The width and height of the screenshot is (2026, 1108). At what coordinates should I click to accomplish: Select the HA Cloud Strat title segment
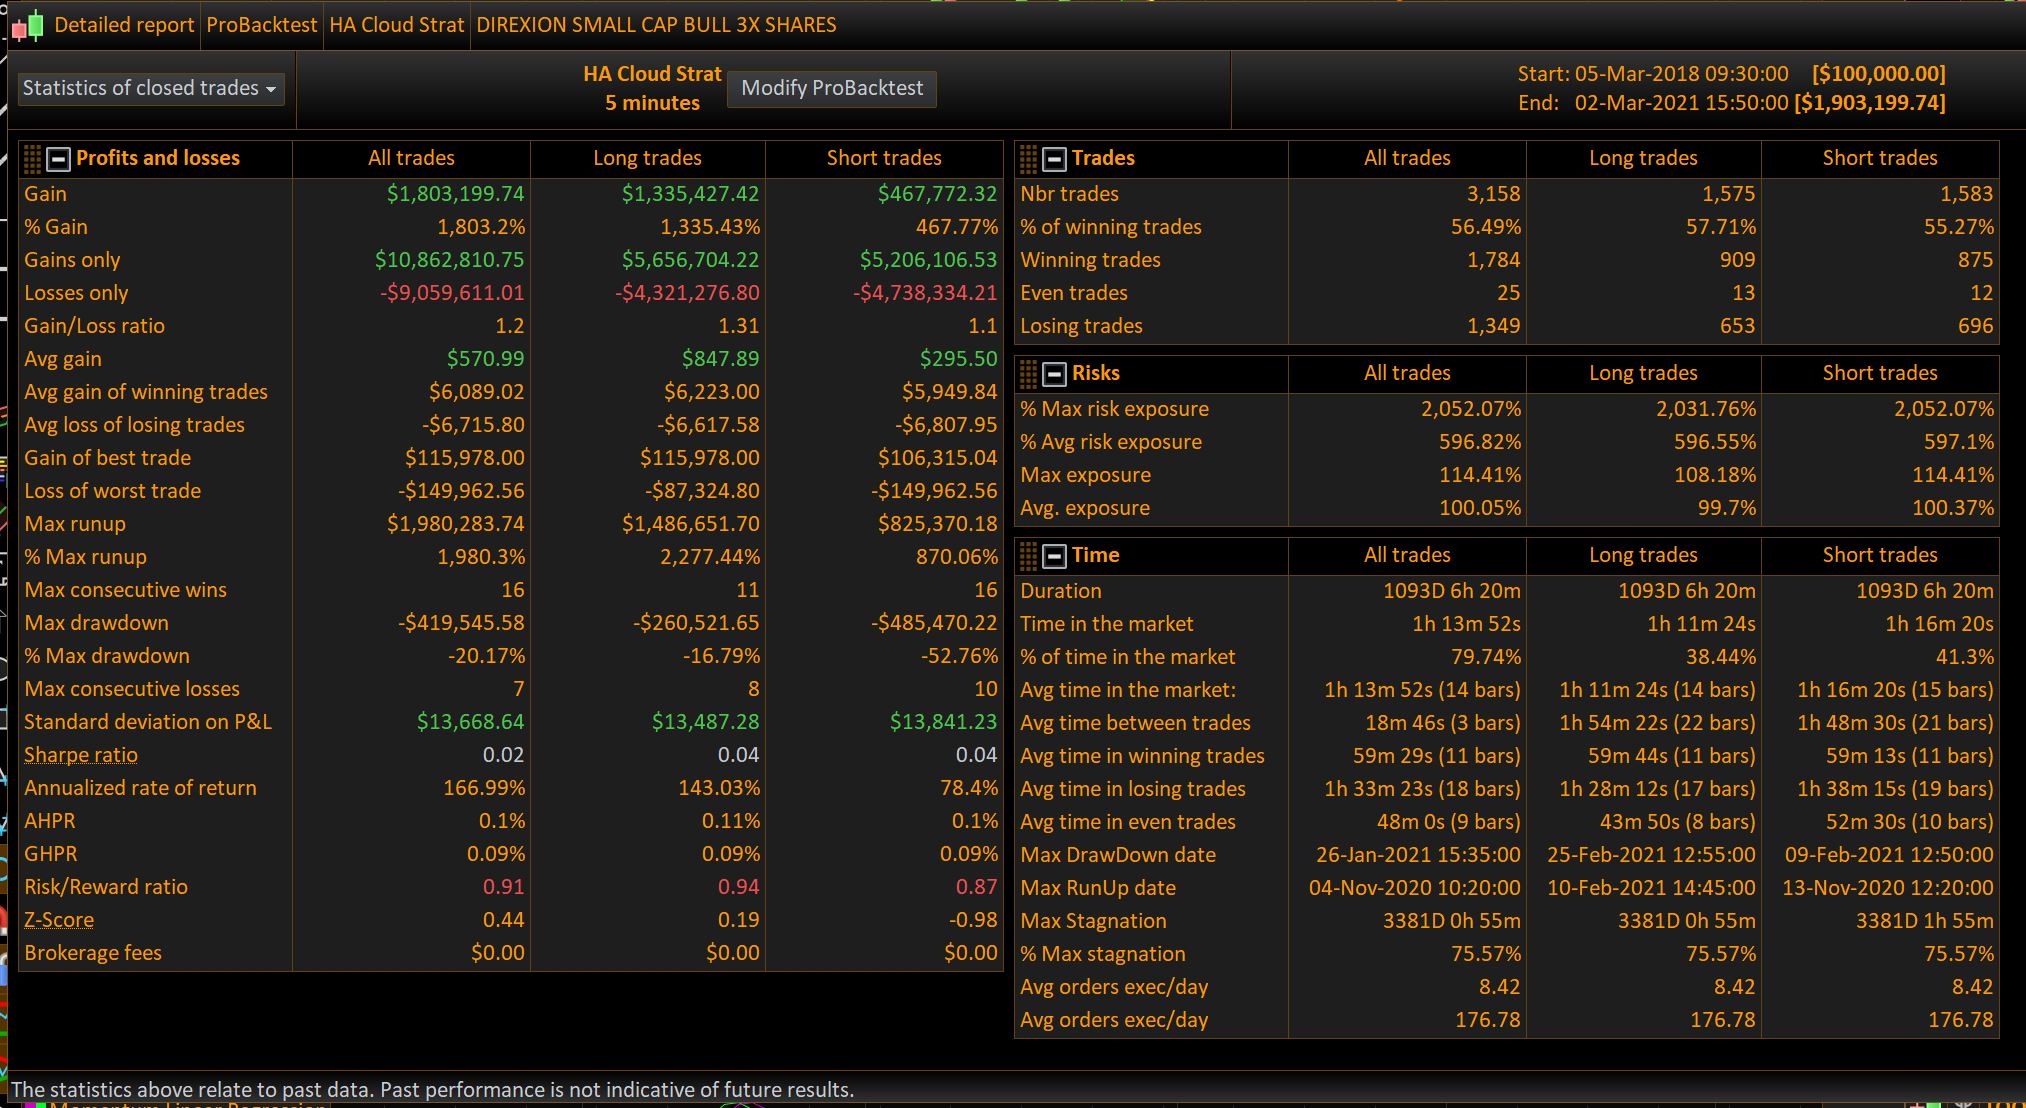tap(397, 25)
